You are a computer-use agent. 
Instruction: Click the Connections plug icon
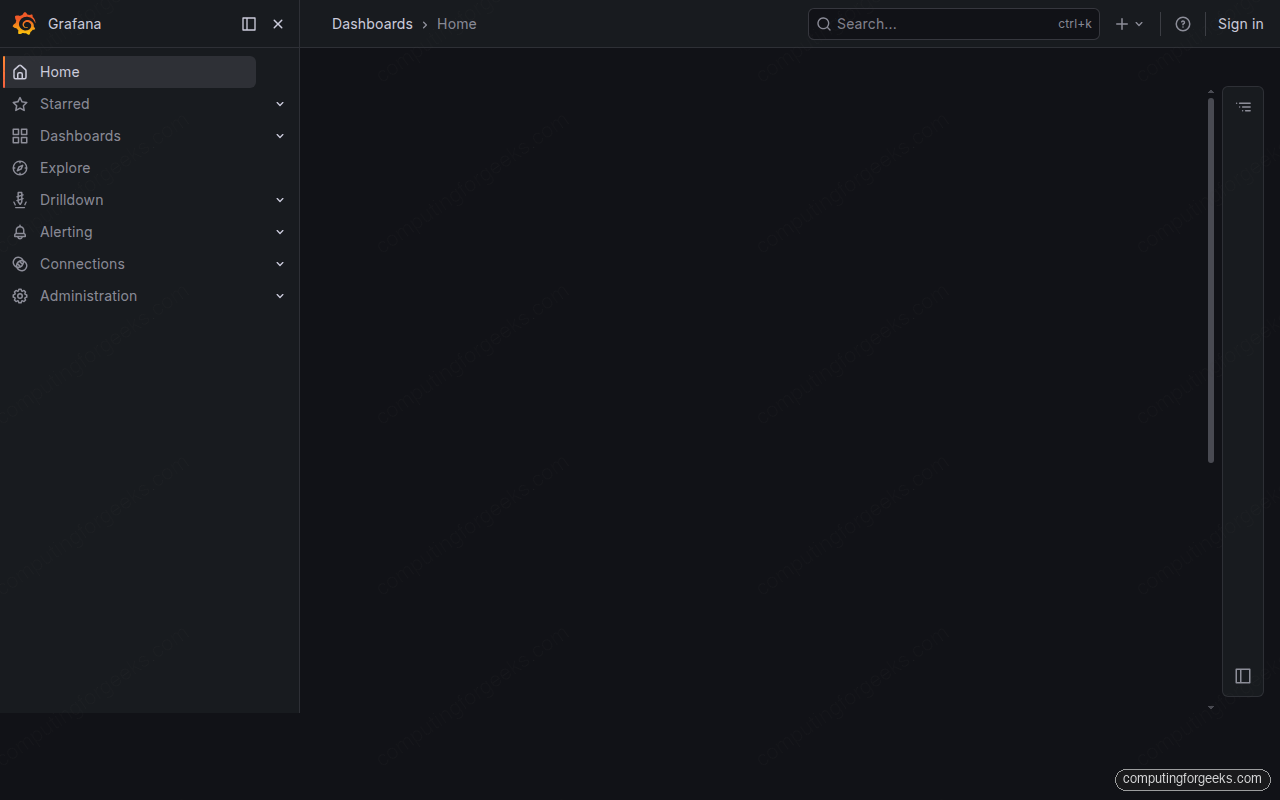(x=20, y=263)
